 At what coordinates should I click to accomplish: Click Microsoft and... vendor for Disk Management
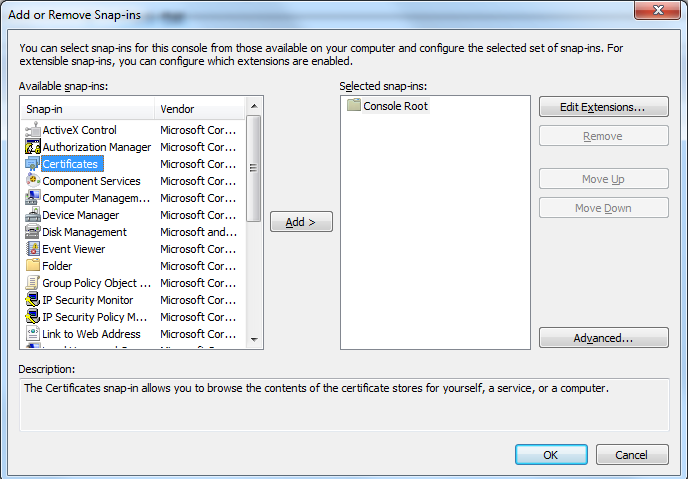[198, 232]
